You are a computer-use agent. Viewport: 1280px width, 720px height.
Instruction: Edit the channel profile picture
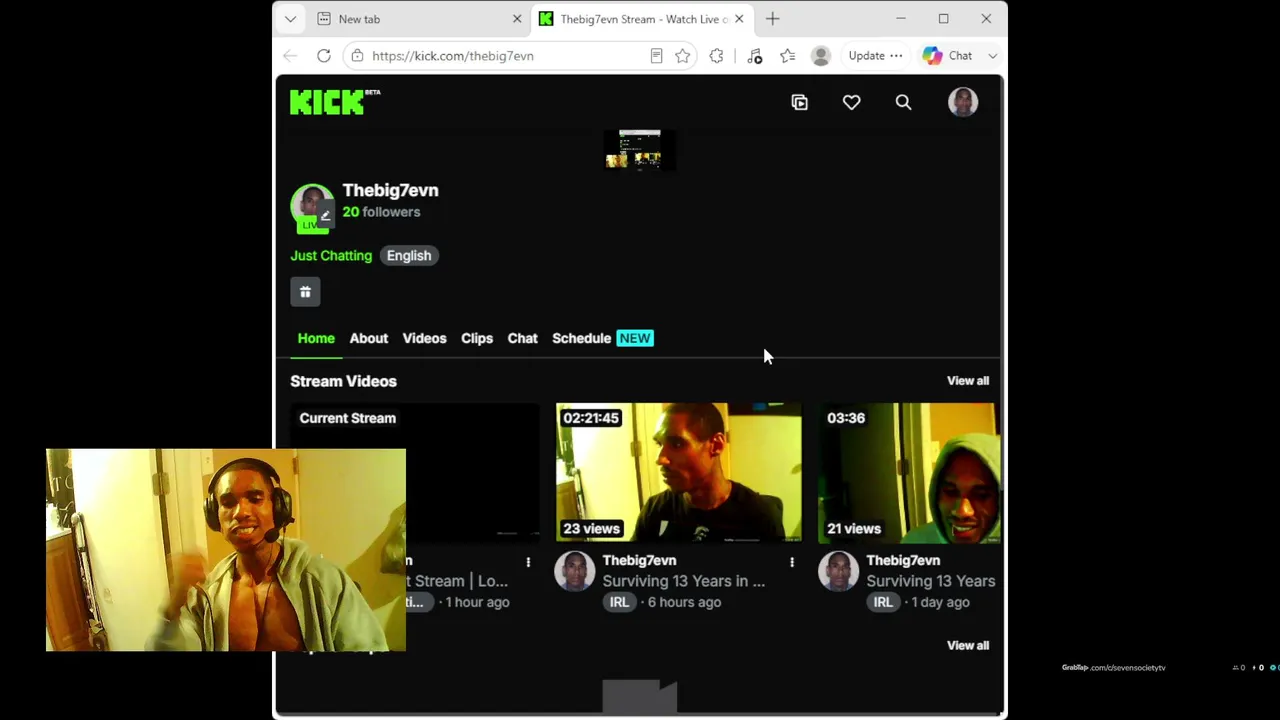[325, 216]
